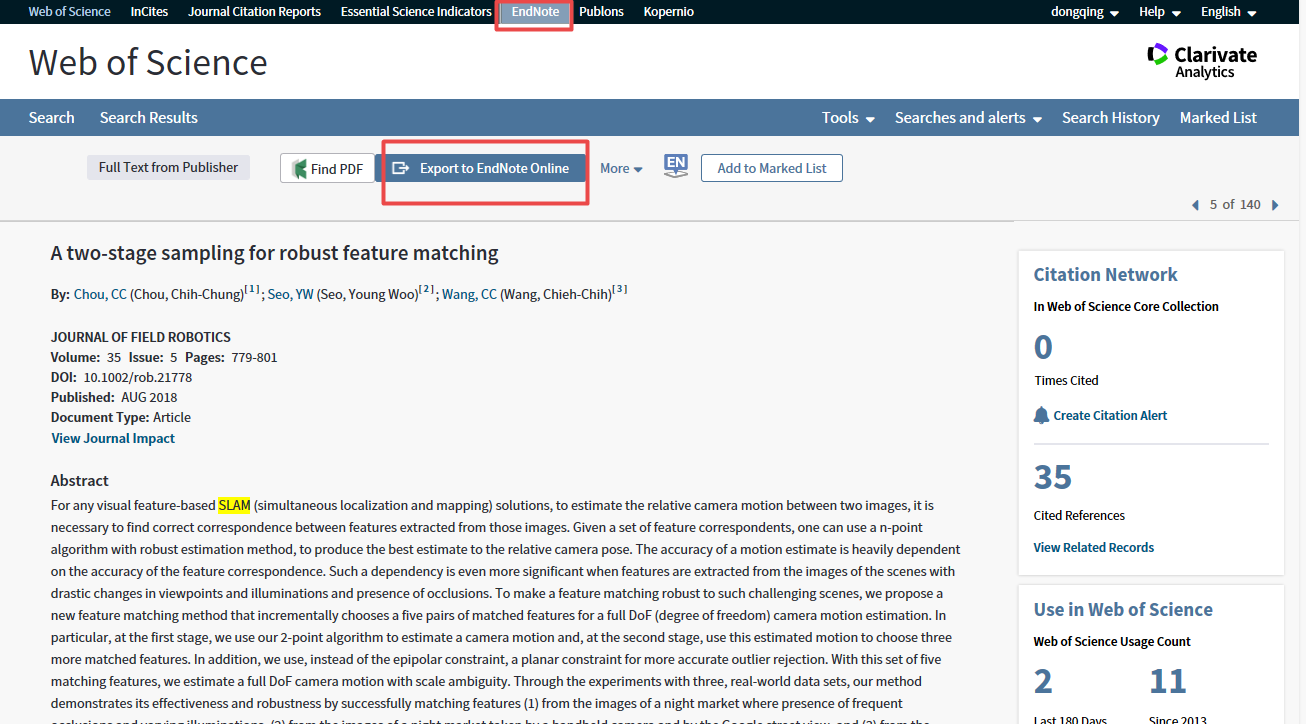Screen dimensions: 1306x724
Task: Click Export to EndNote Online button
Action: click(x=481, y=168)
